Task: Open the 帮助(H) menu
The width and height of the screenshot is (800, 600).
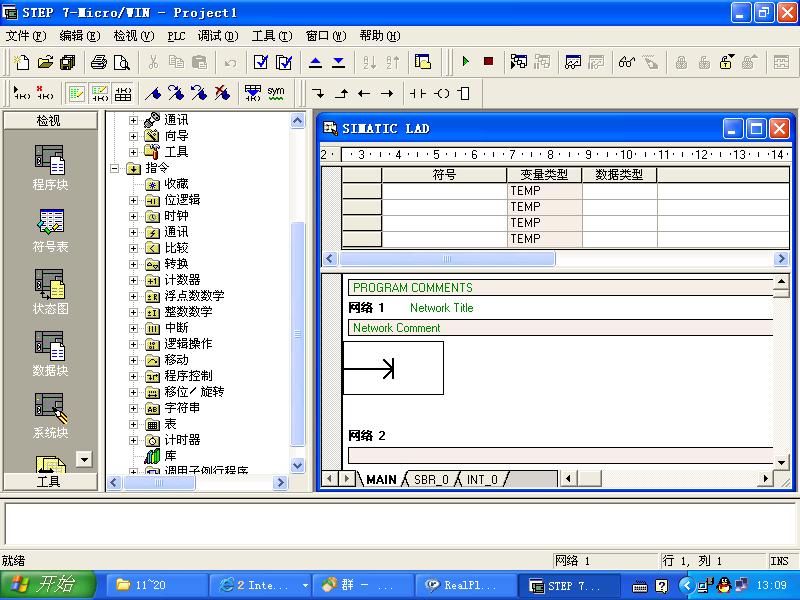Action: 380,36
